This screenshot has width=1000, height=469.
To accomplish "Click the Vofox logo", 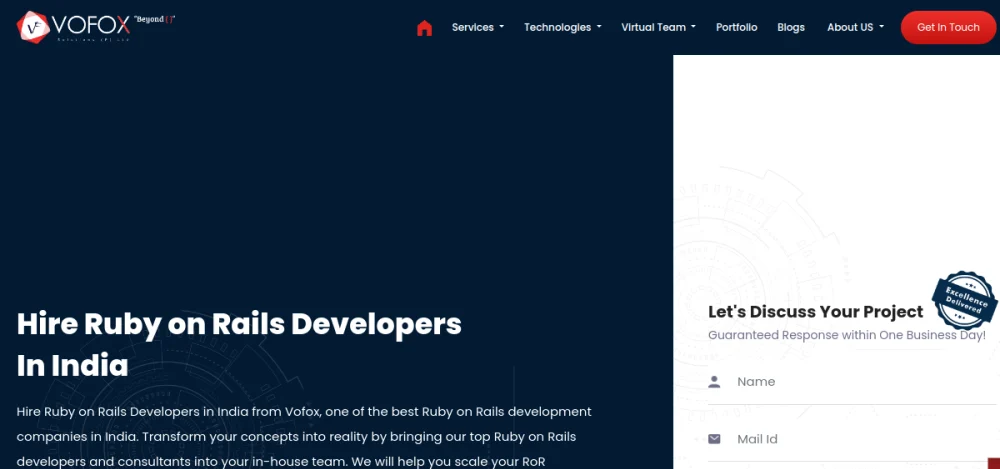I will (96, 27).
